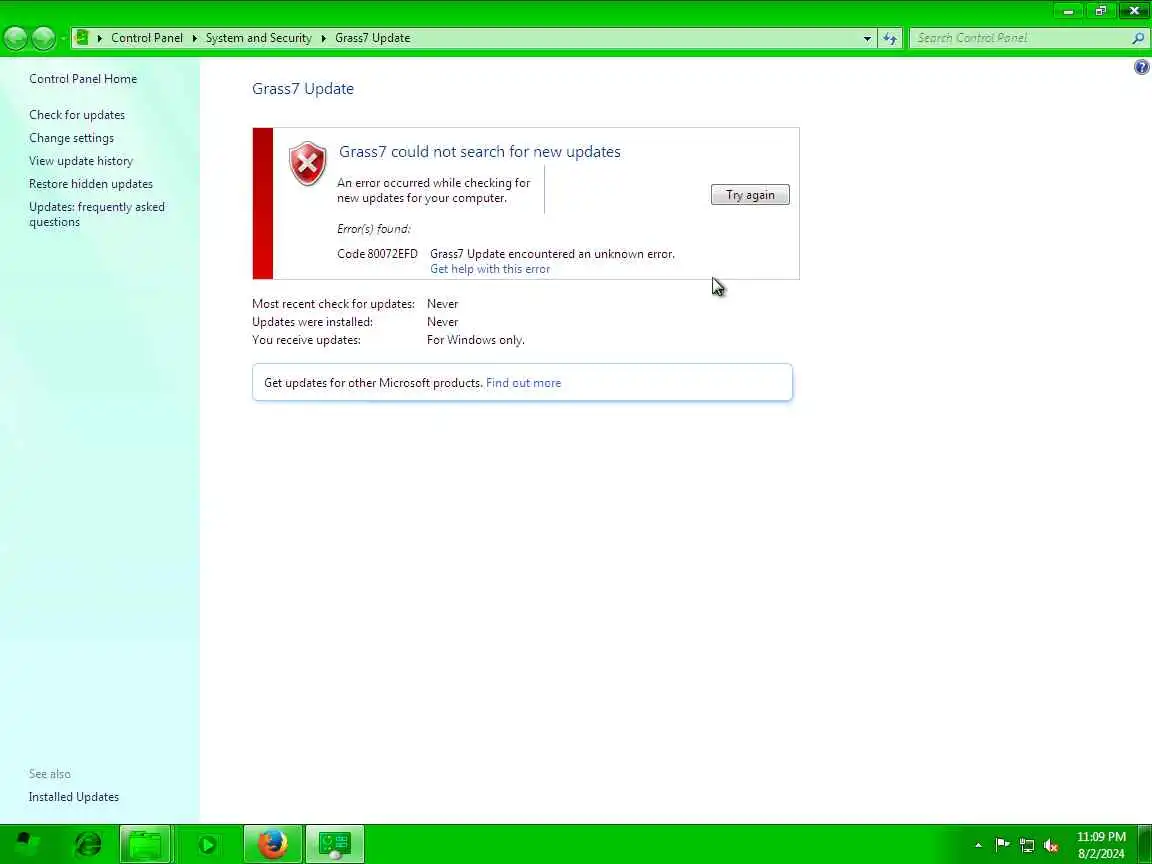The height and width of the screenshot is (864, 1152).
Task: Click the Control Panel icon in address bar
Action: click(x=82, y=37)
